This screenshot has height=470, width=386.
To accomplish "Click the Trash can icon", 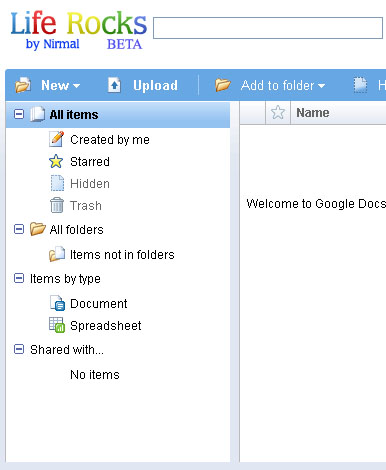I will (57, 205).
